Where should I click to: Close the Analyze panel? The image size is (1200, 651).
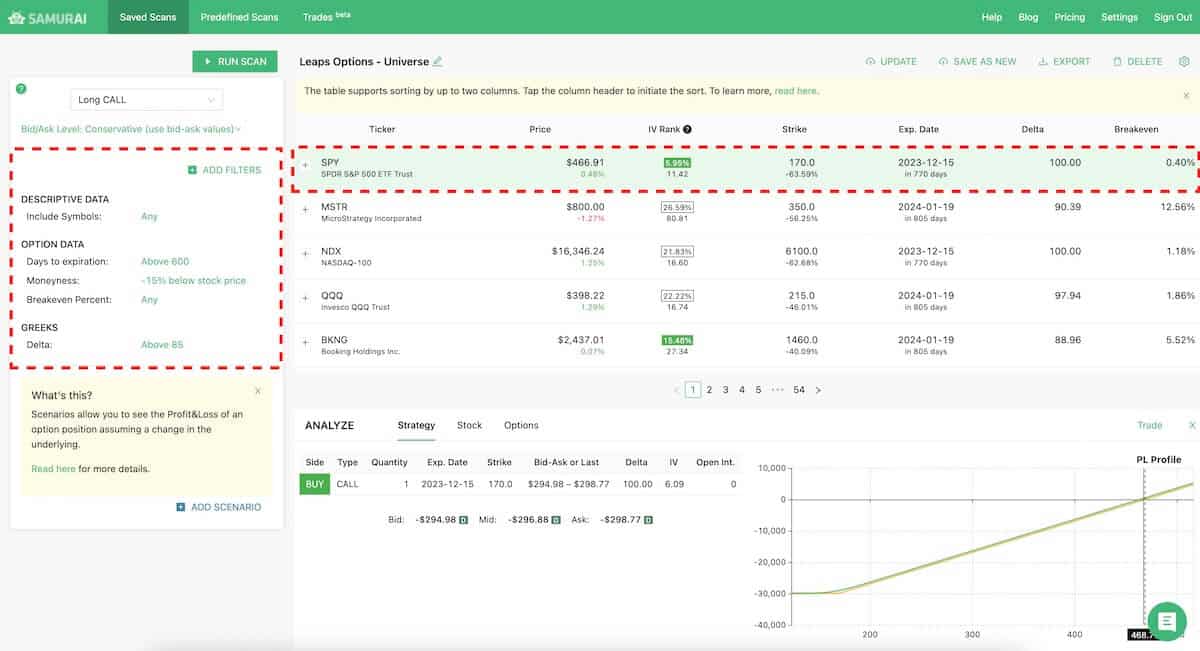coord(1192,425)
